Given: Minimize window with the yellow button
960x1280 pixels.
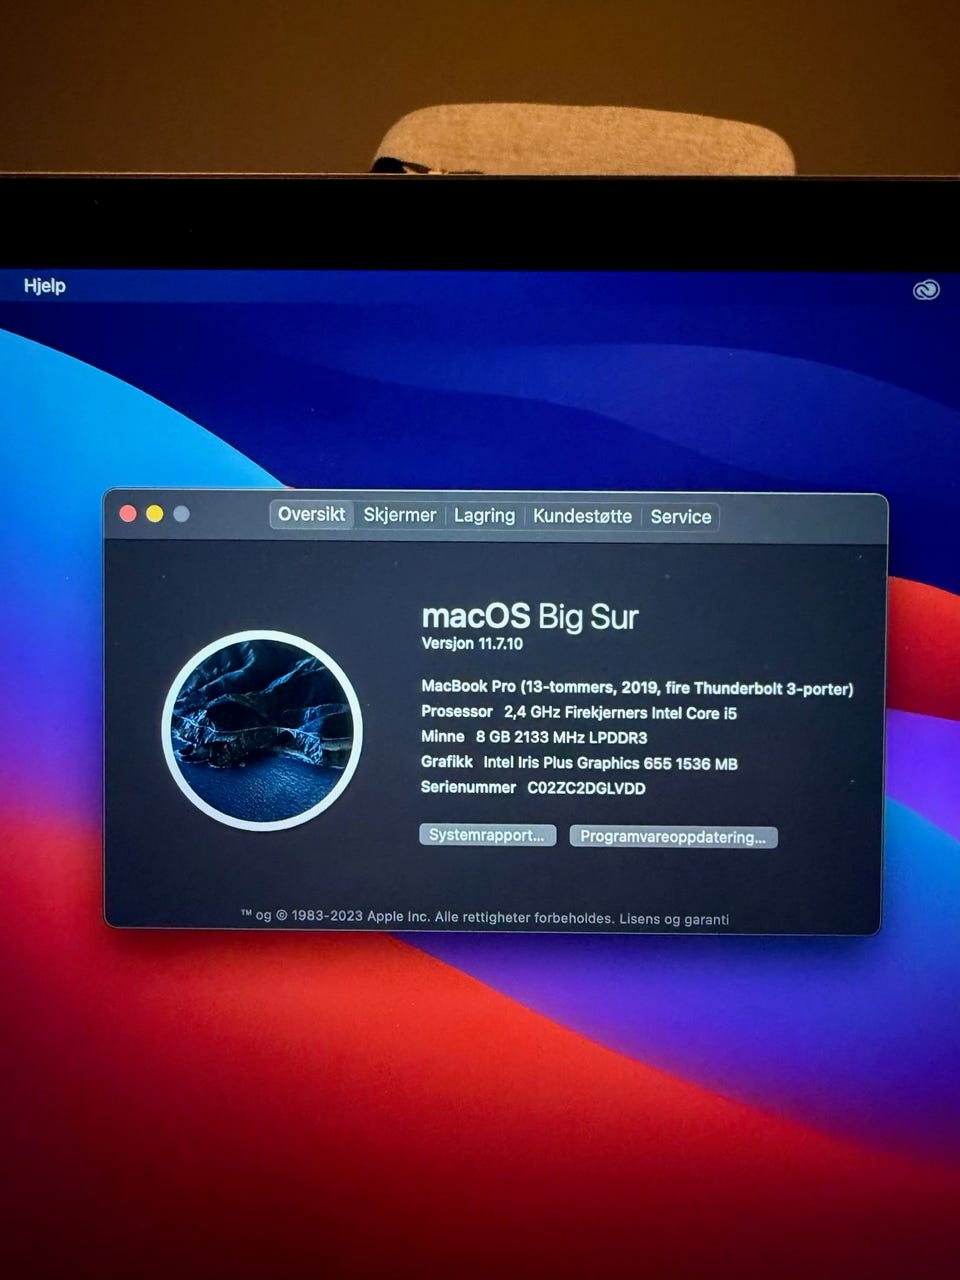Looking at the screenshot, I should click(x=154, y=514).
